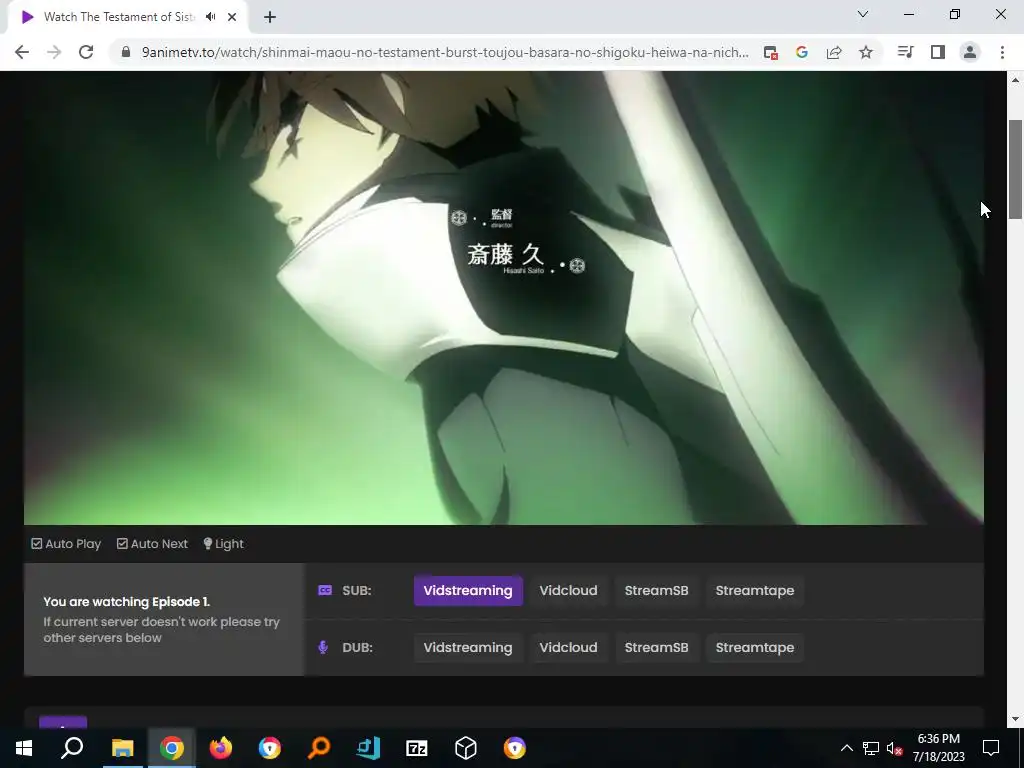Share this page icon
This screenshot has height=768, width=1024.
(834, 53)
